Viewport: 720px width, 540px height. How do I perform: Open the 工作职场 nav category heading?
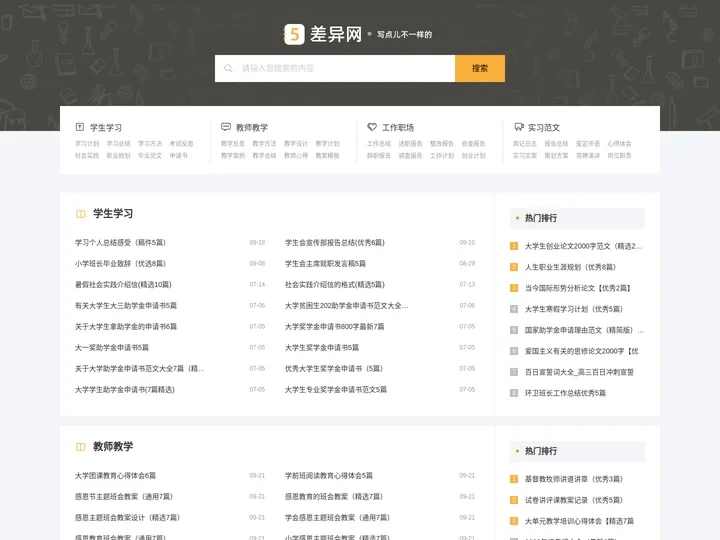[398, 128]
